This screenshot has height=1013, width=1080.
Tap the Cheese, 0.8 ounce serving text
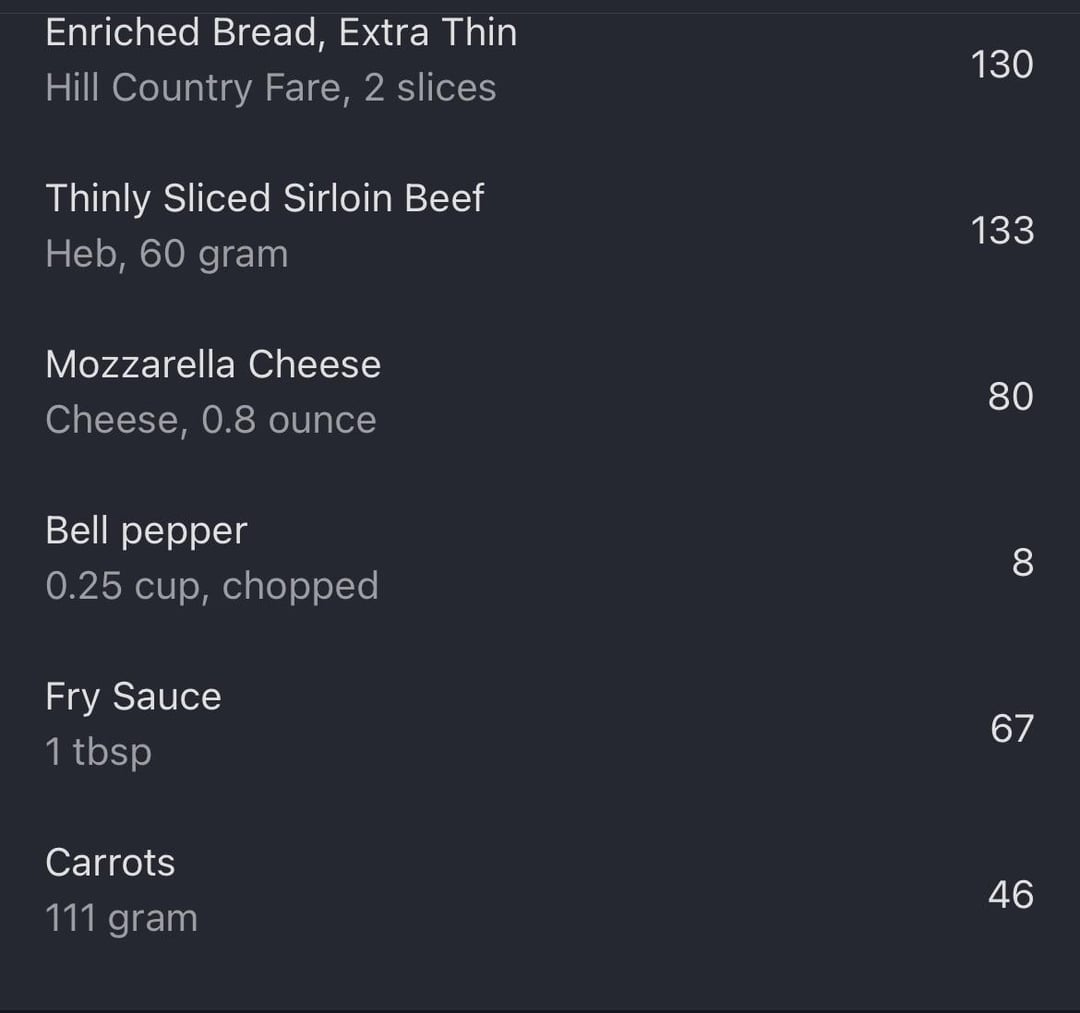(x=211, y=420)
